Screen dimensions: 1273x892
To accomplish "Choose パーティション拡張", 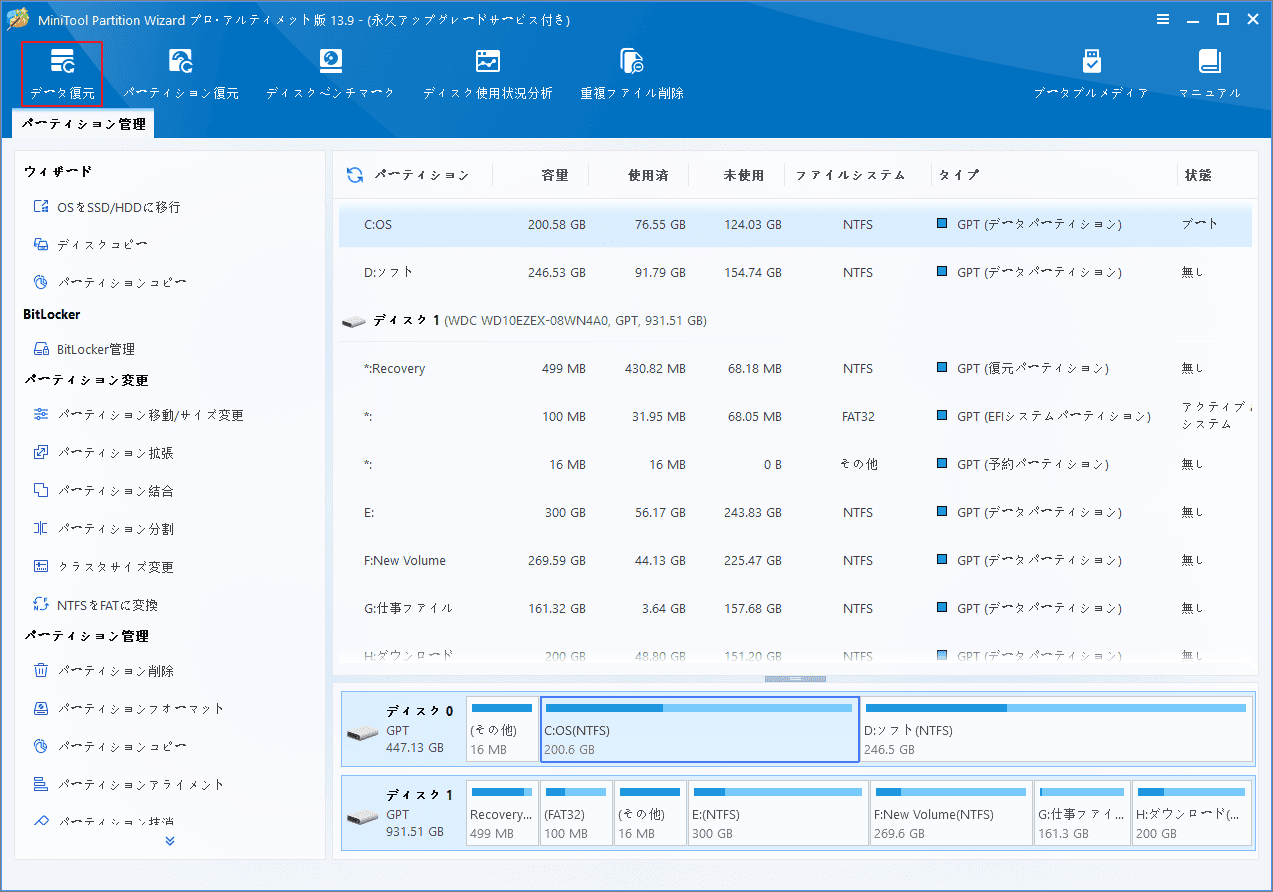I will pos(103,453).
